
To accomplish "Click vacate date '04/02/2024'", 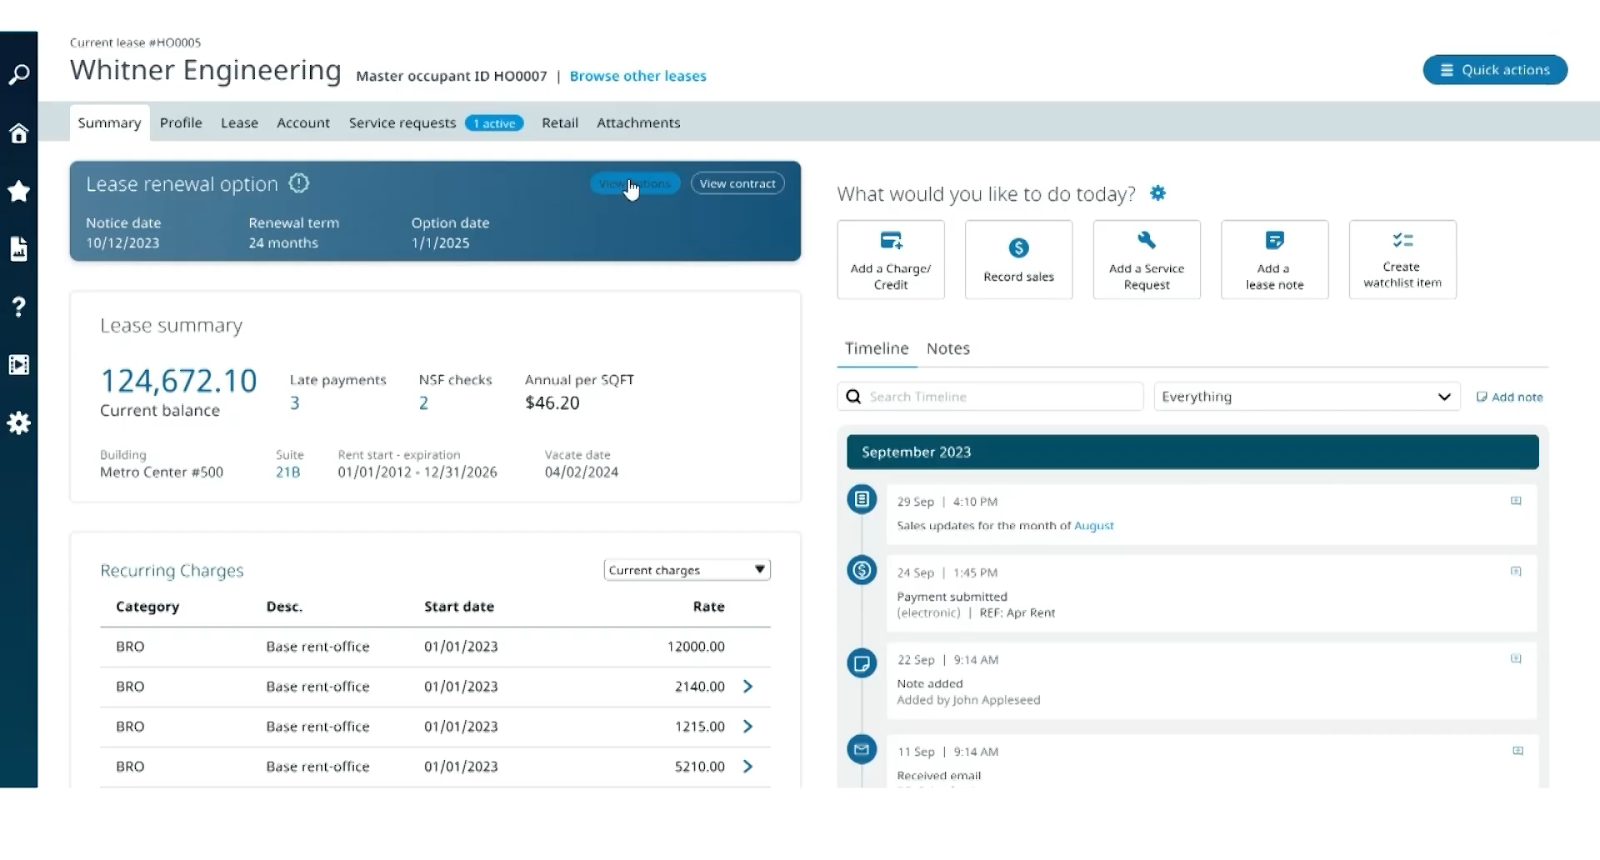I will click(x=582, y=472).
